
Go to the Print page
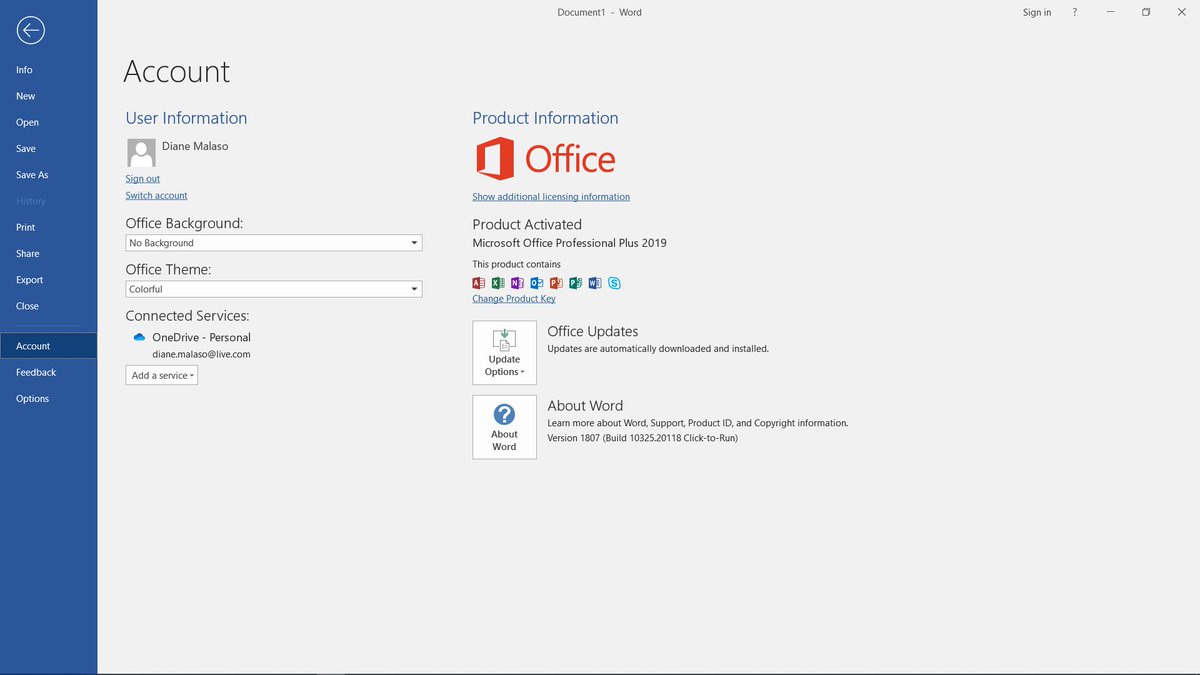[48, 227]
